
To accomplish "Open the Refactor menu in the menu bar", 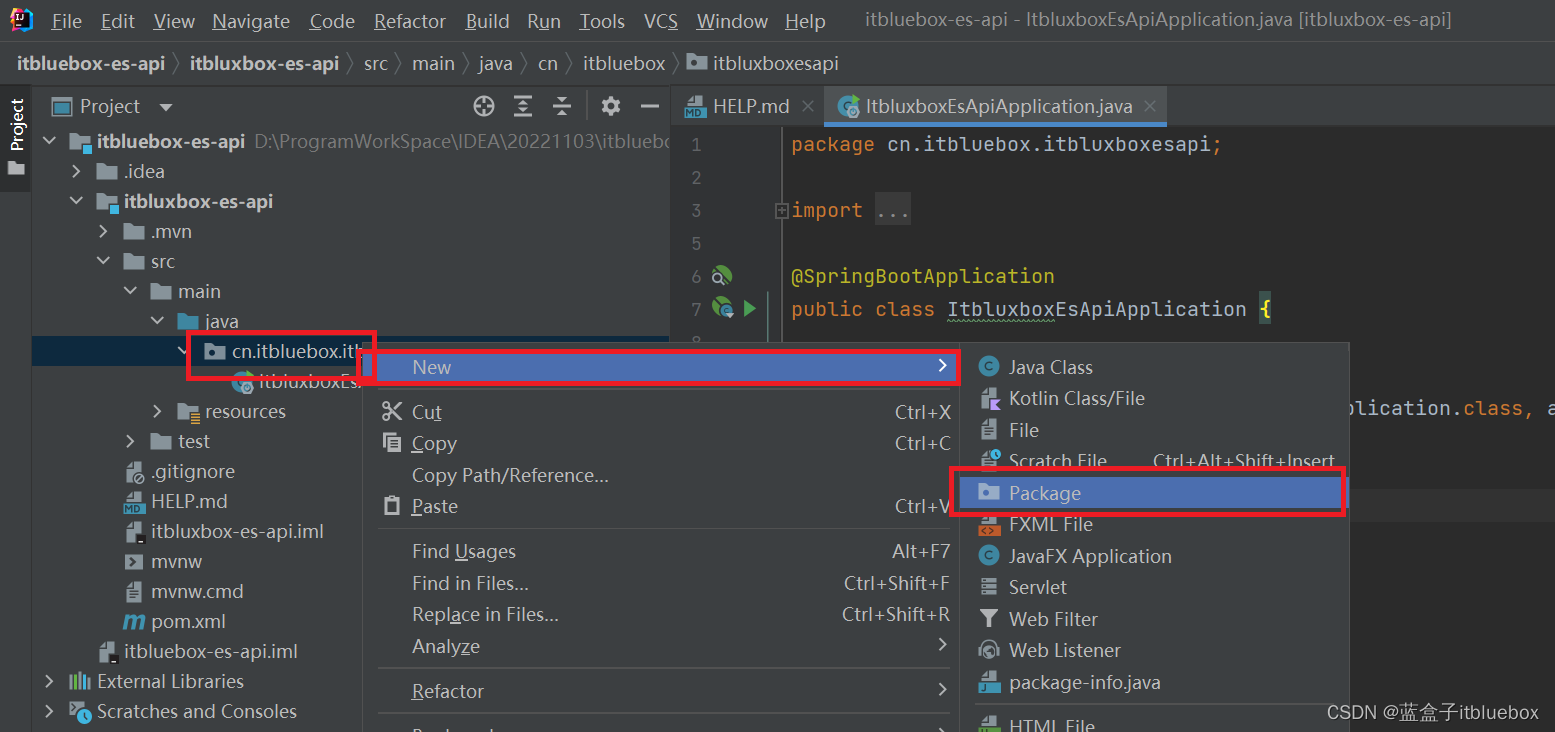I will [410, 21].
